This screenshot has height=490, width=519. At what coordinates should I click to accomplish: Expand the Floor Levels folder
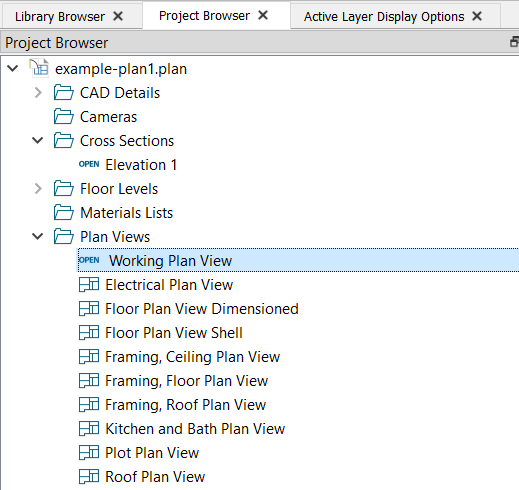tap(38, 189)
